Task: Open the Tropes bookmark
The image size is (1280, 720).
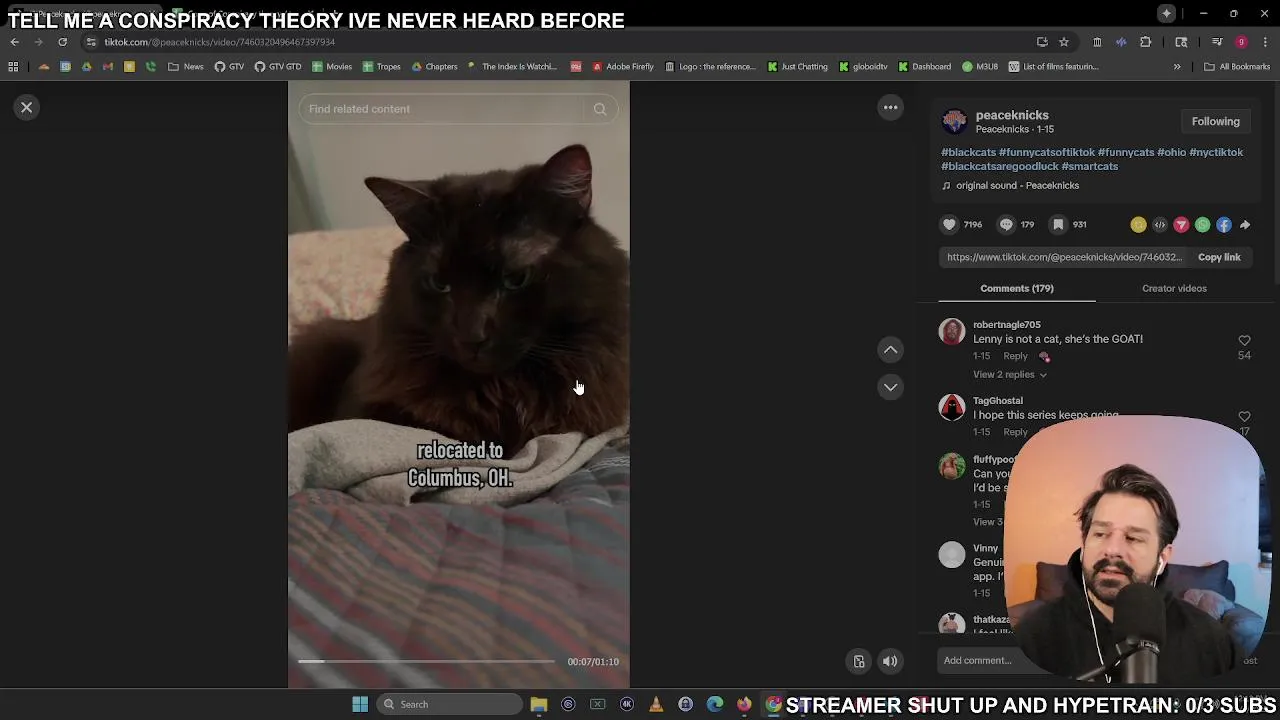Action: click(x=382, y=67)
